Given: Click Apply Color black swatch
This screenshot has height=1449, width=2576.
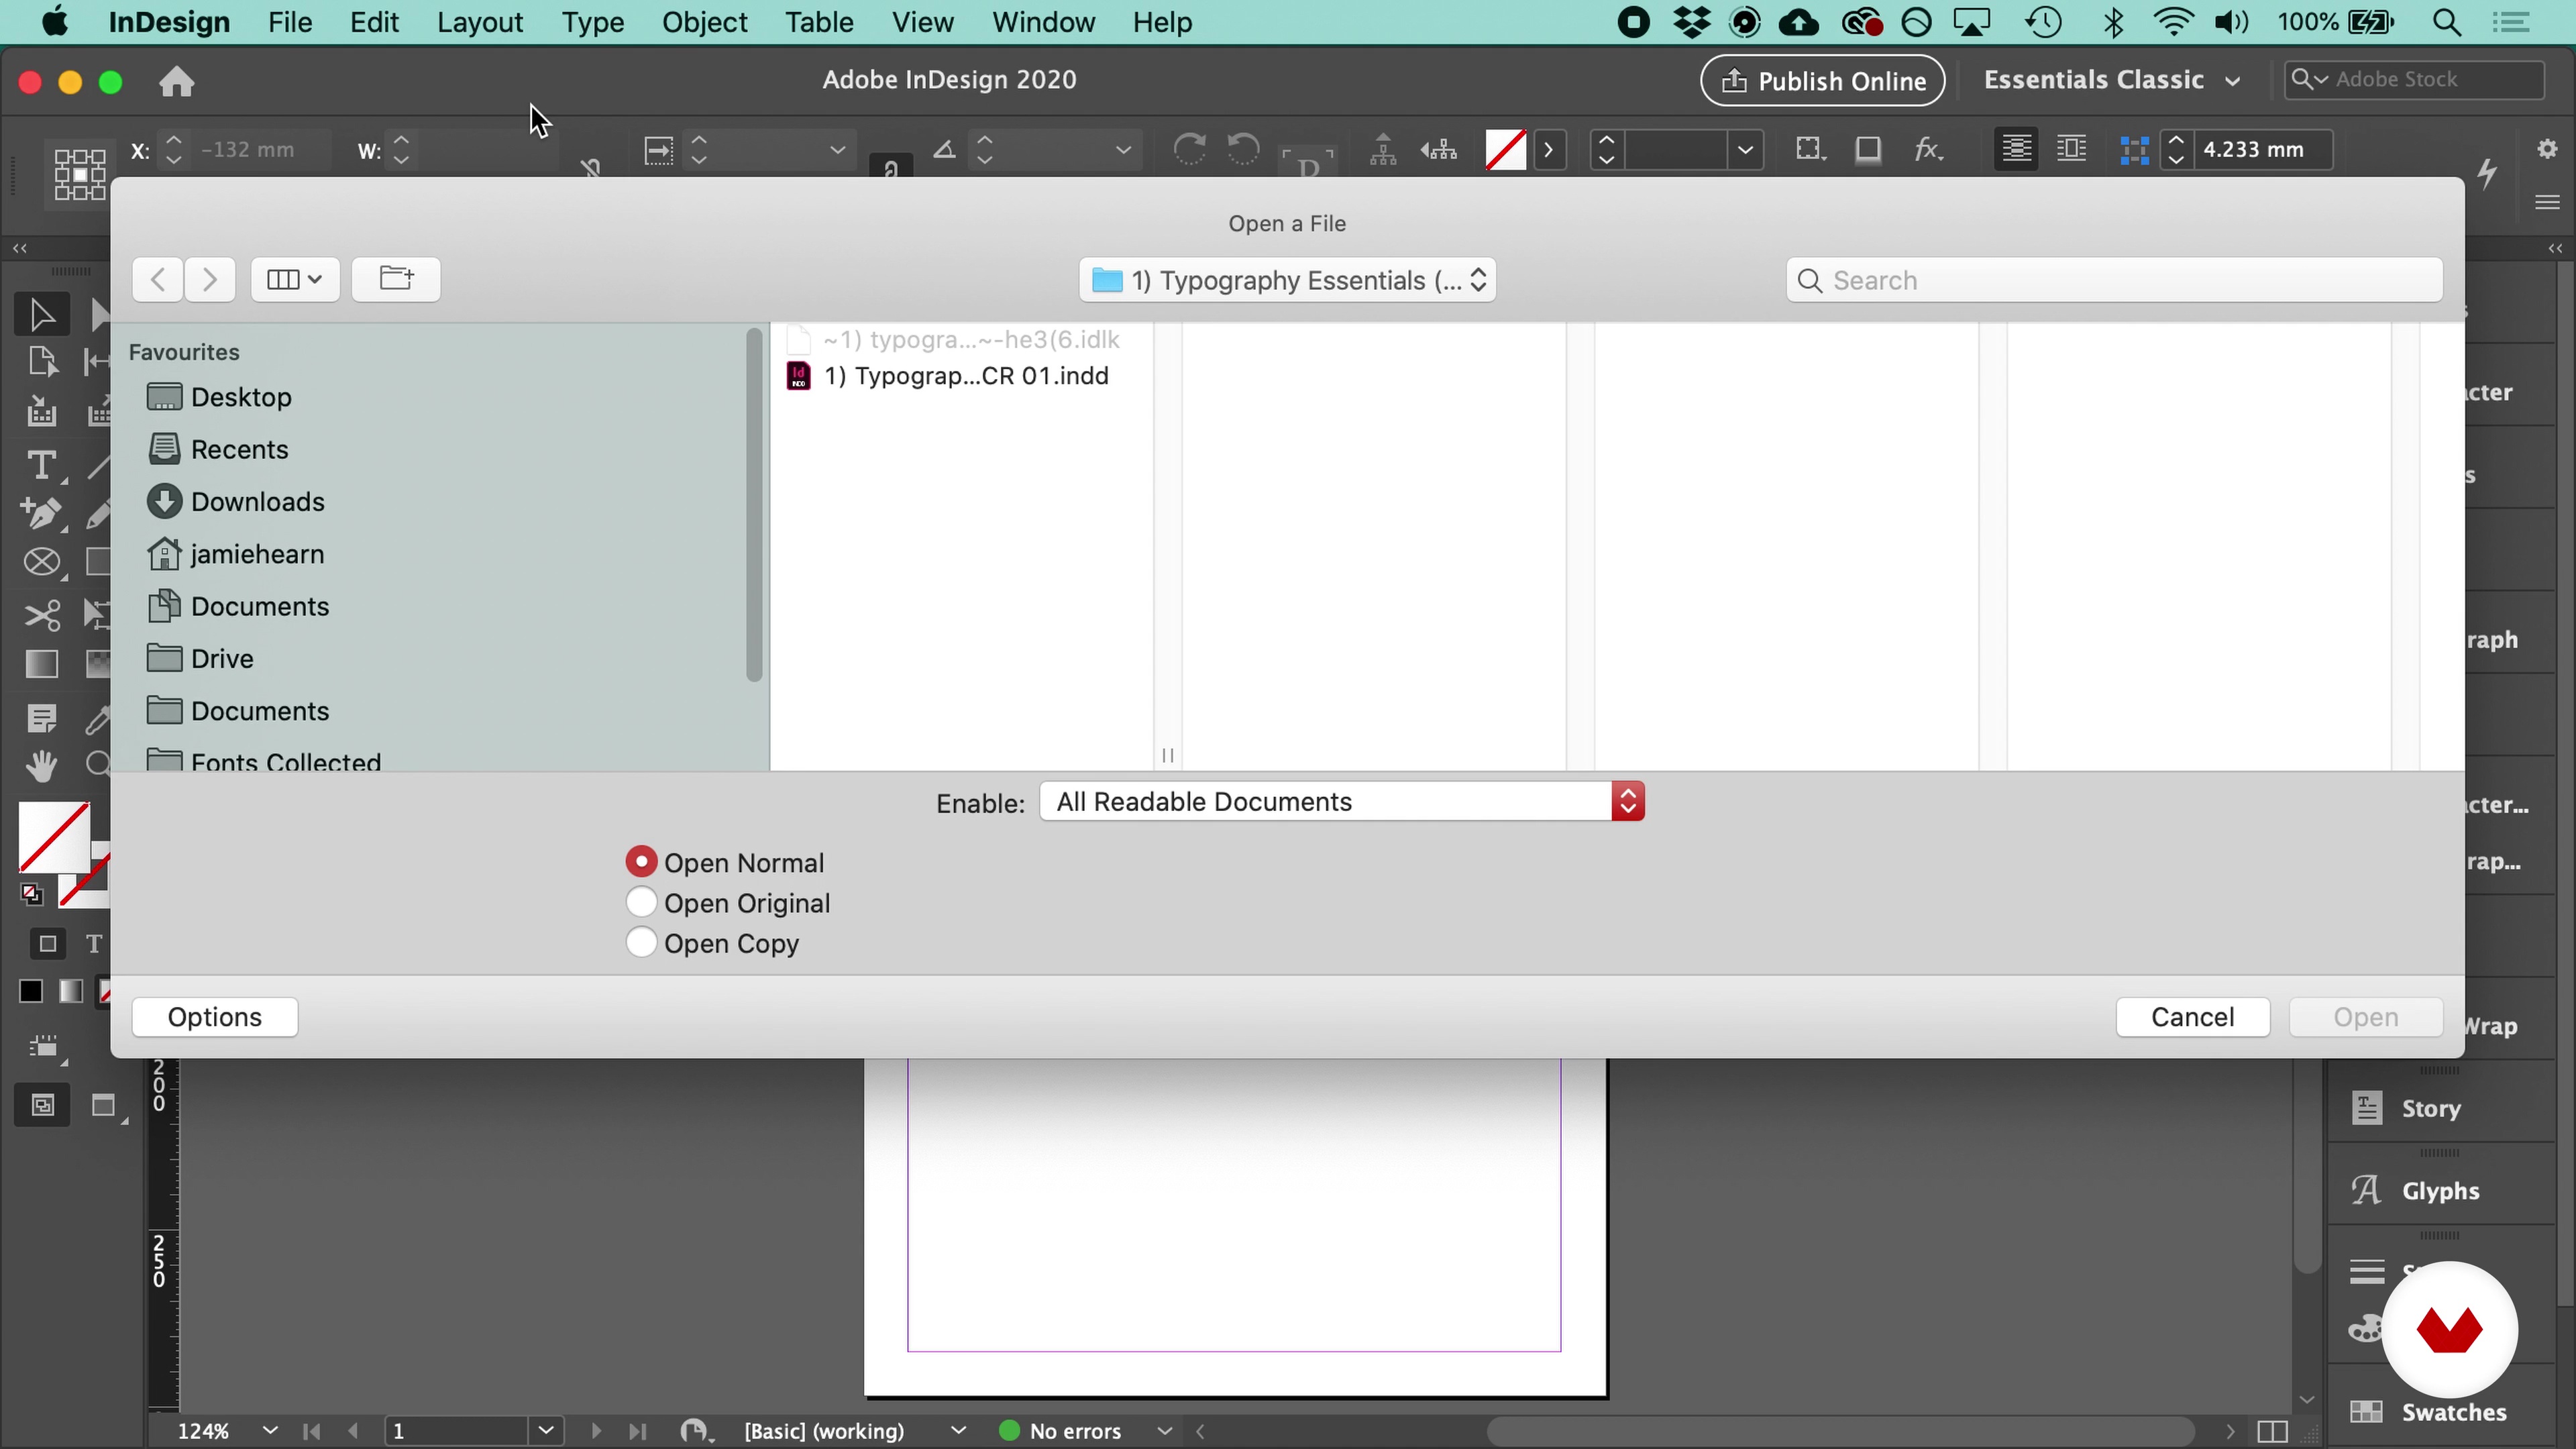Looking at the screenshot, I should click(x=31, y=991).
